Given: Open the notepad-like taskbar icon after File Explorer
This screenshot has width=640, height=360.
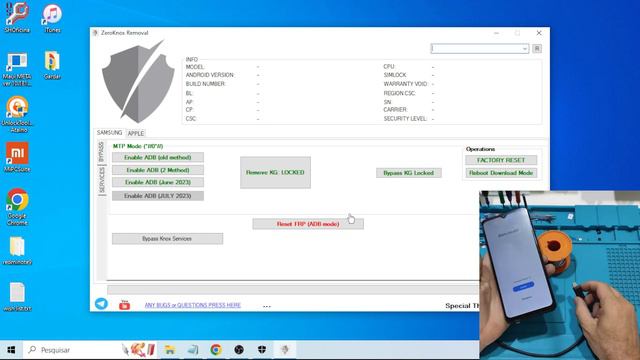Looking at the screenshot, I should click(193, 350).
